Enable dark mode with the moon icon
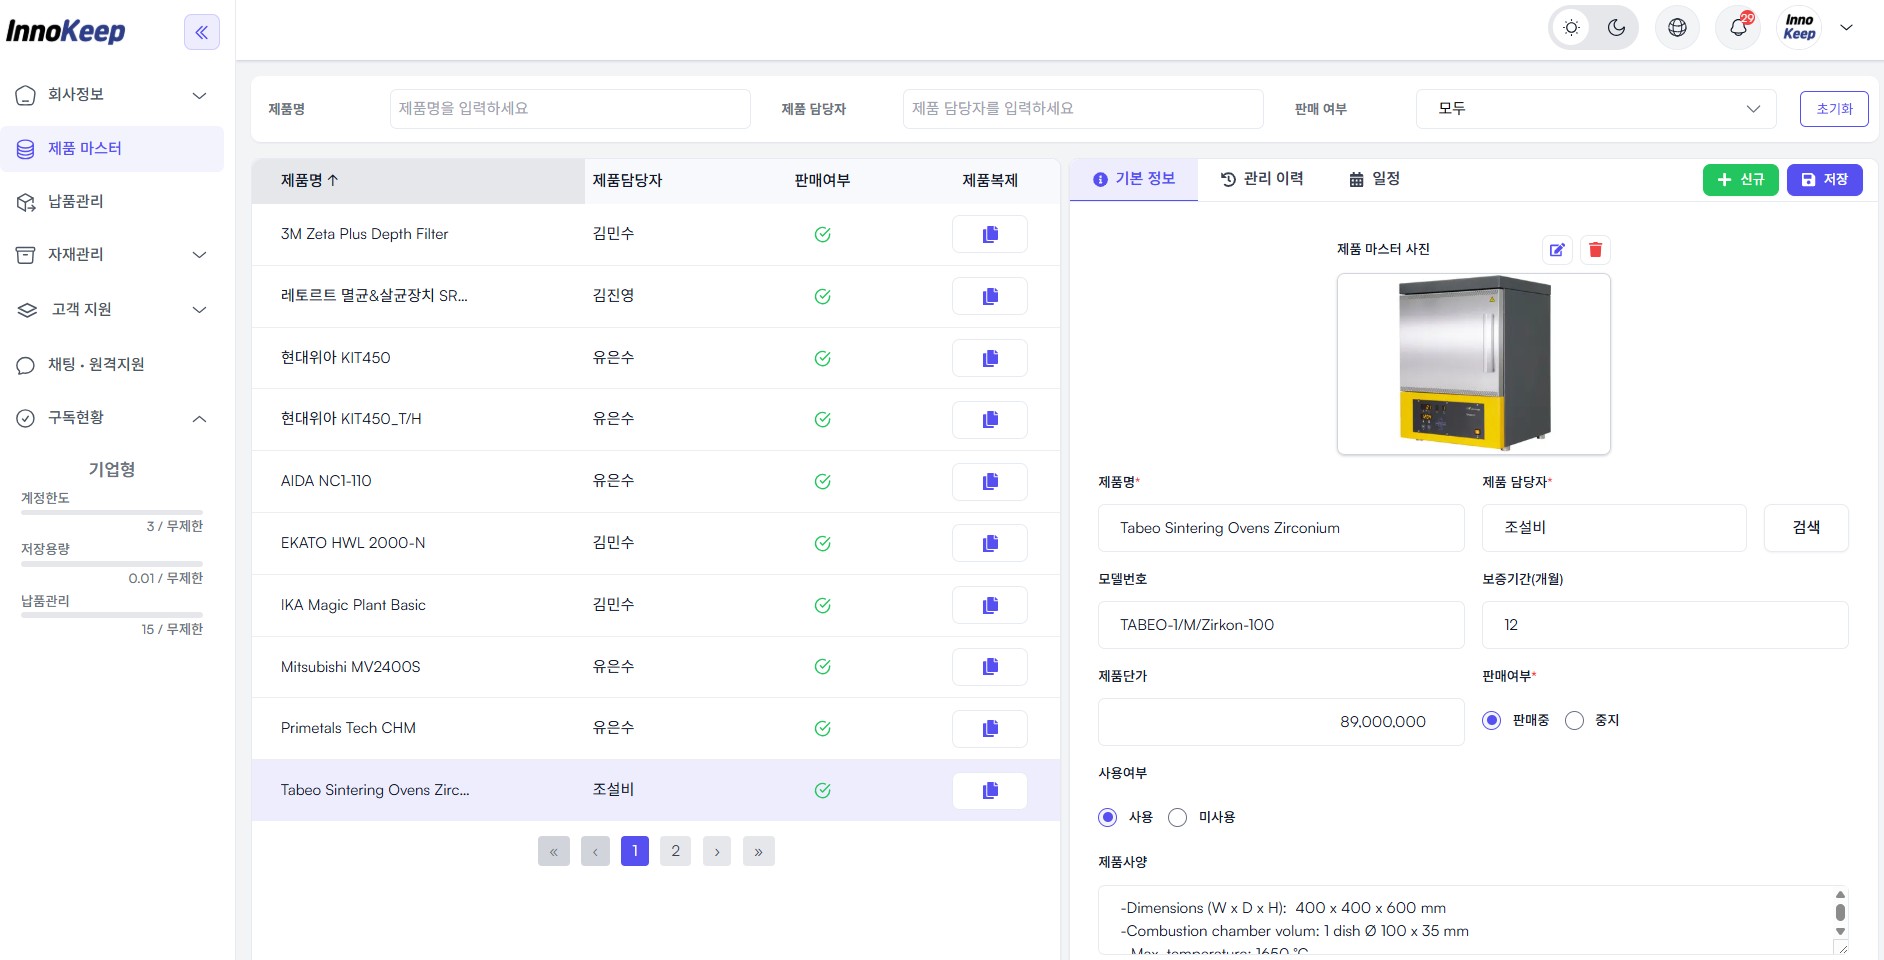 (x=1616, y=27)
